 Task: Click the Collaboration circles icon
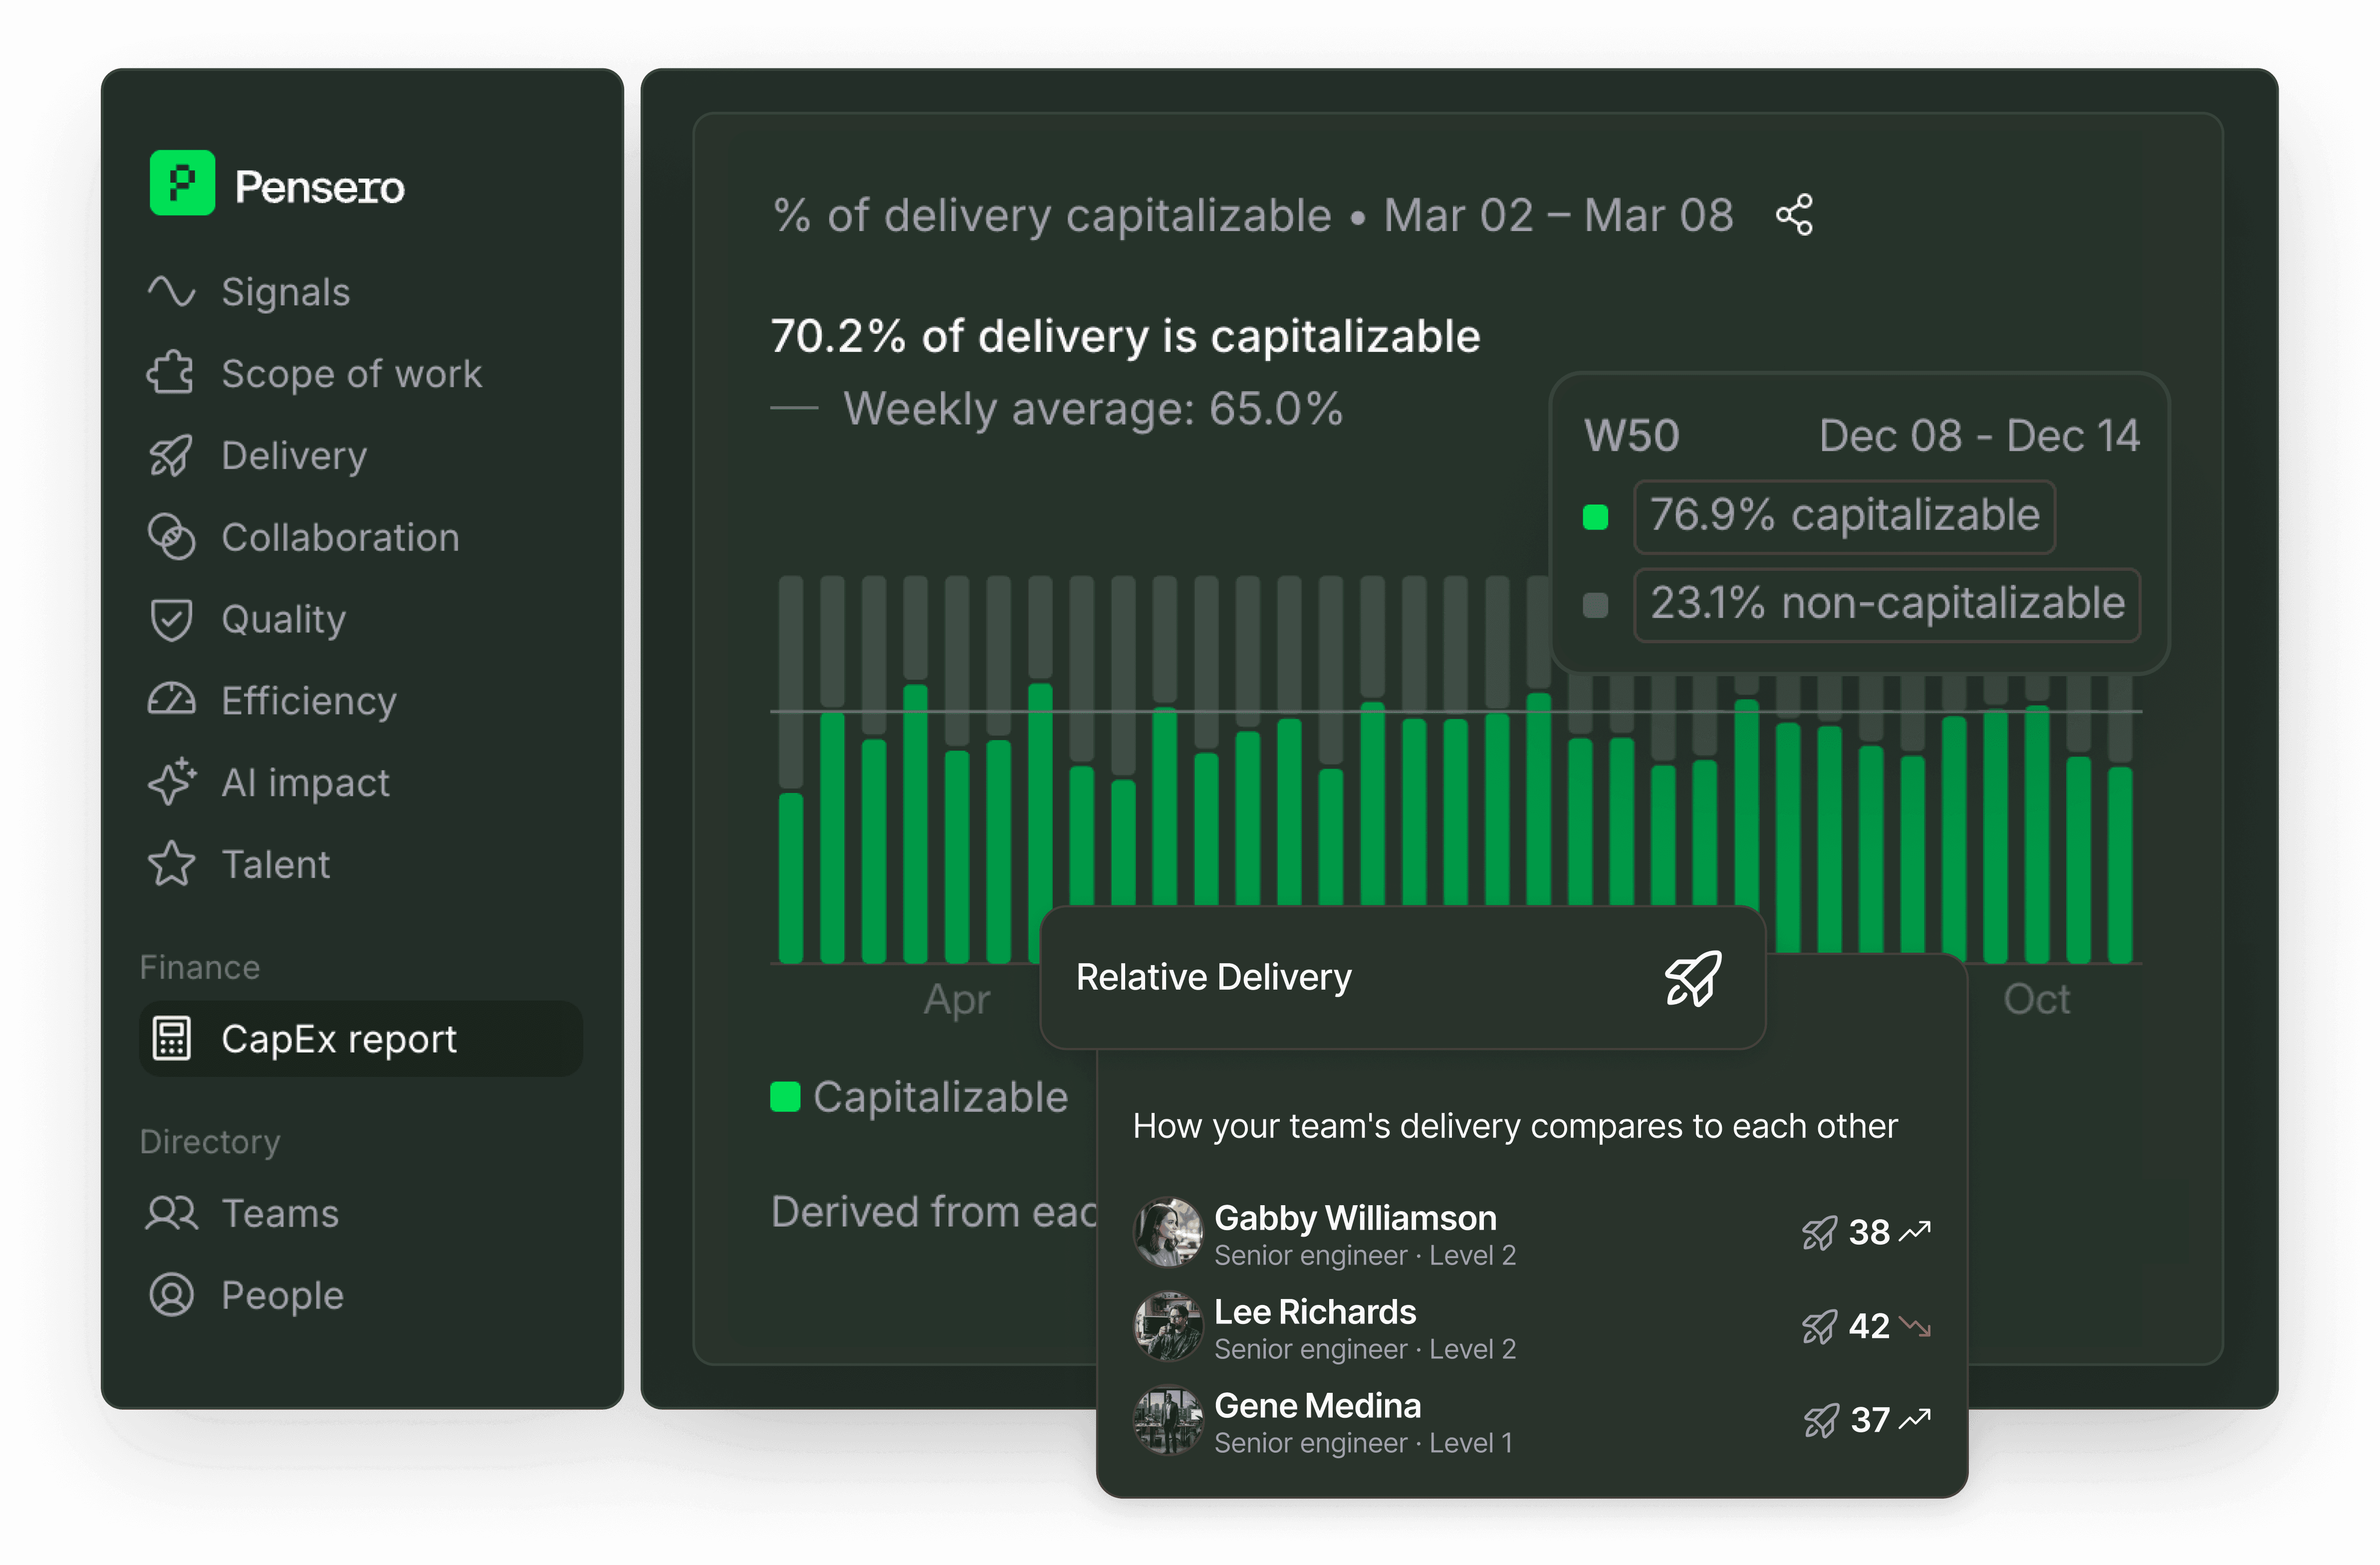coord(171,537)
